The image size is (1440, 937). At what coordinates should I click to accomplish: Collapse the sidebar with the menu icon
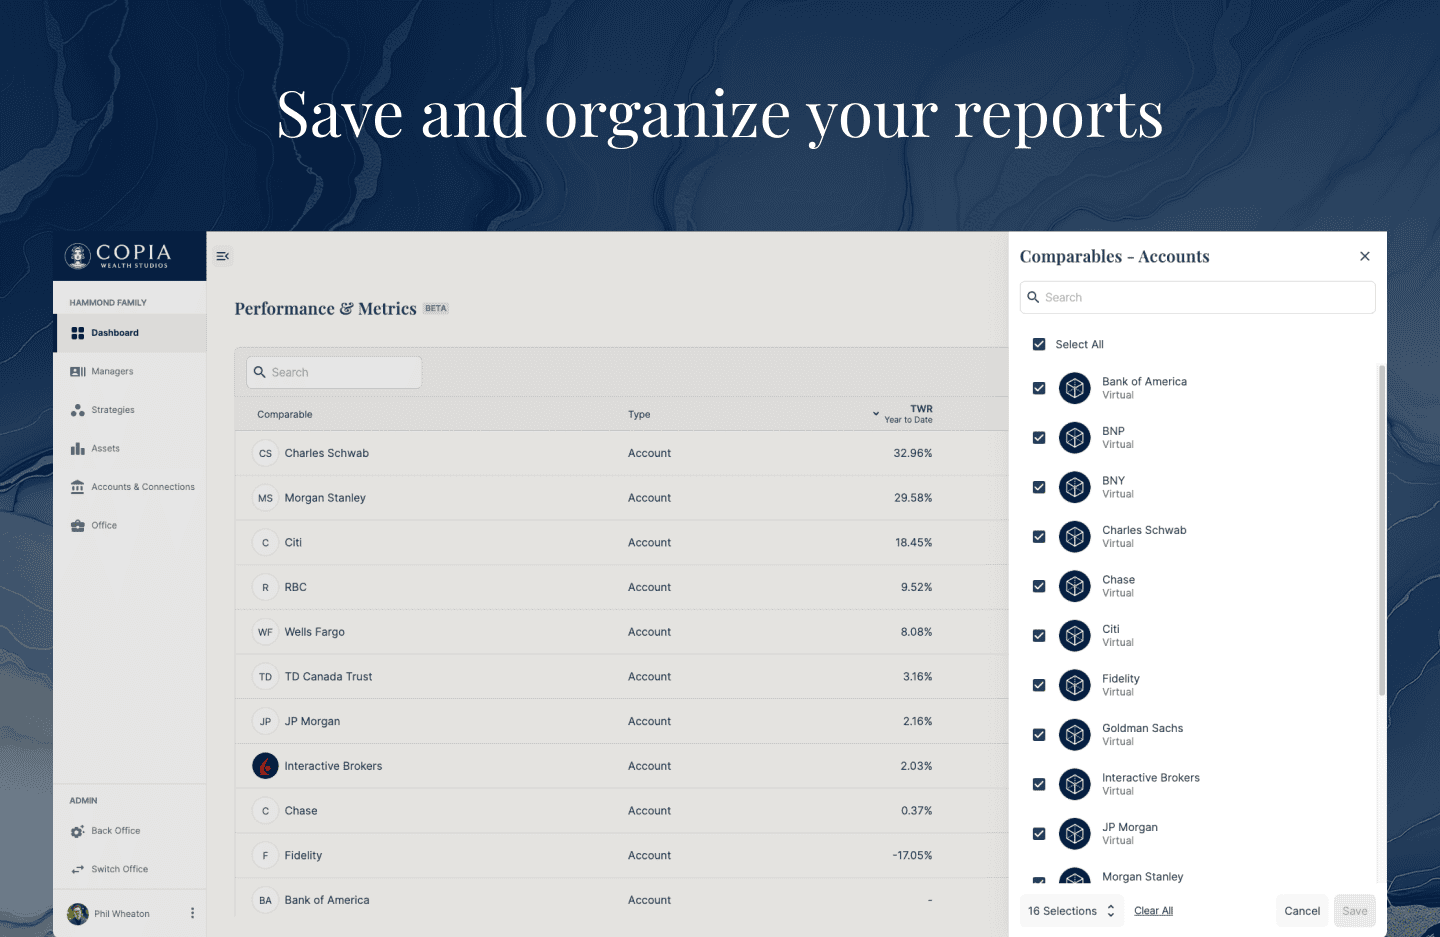coord(223,256)
